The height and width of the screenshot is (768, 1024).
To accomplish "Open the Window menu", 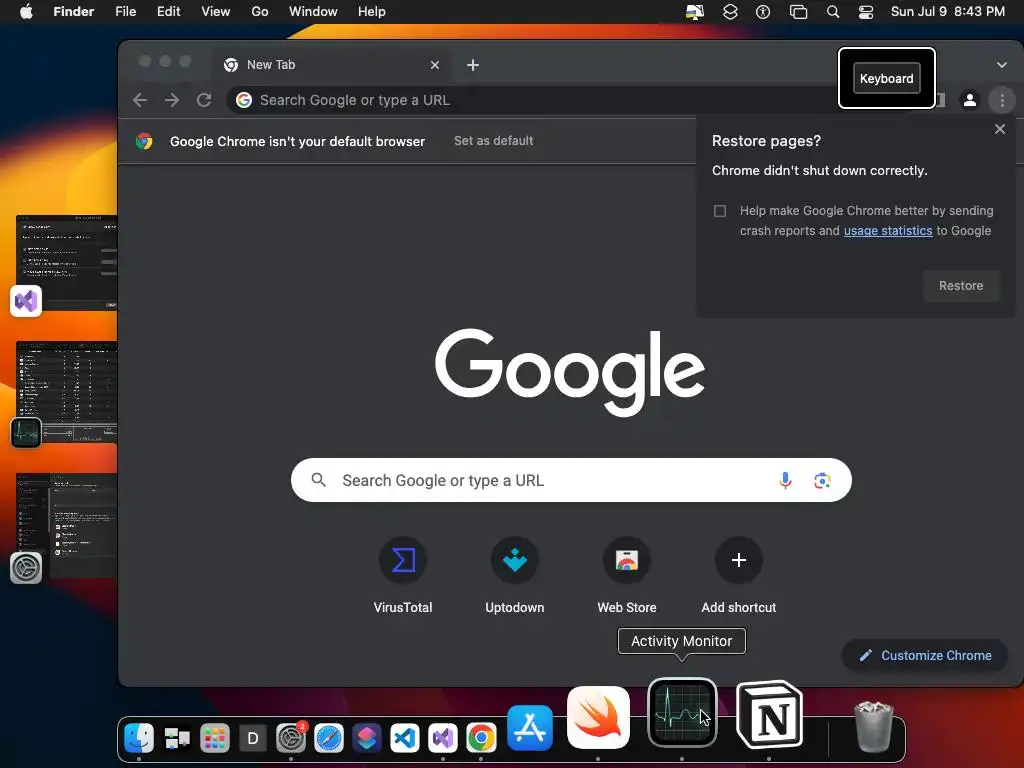I will tap(313, 11).
